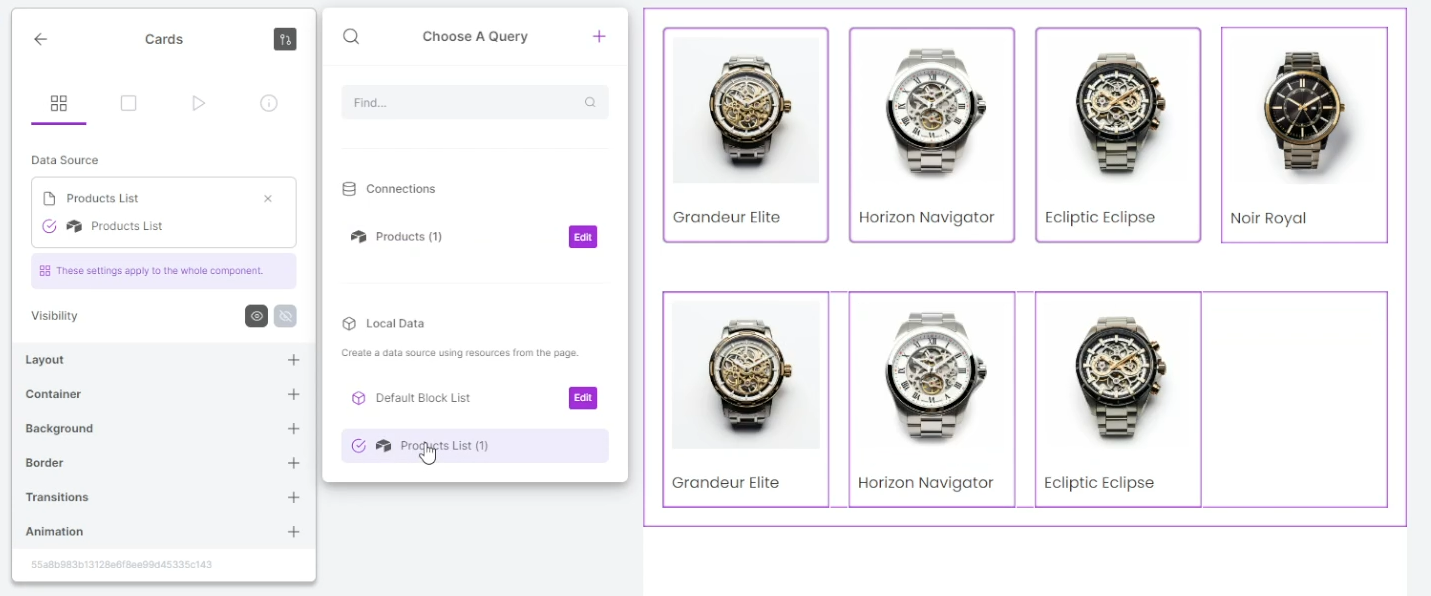Switch to the square style tab icon
Viewport: 1431px width, 596px height.
128,103
